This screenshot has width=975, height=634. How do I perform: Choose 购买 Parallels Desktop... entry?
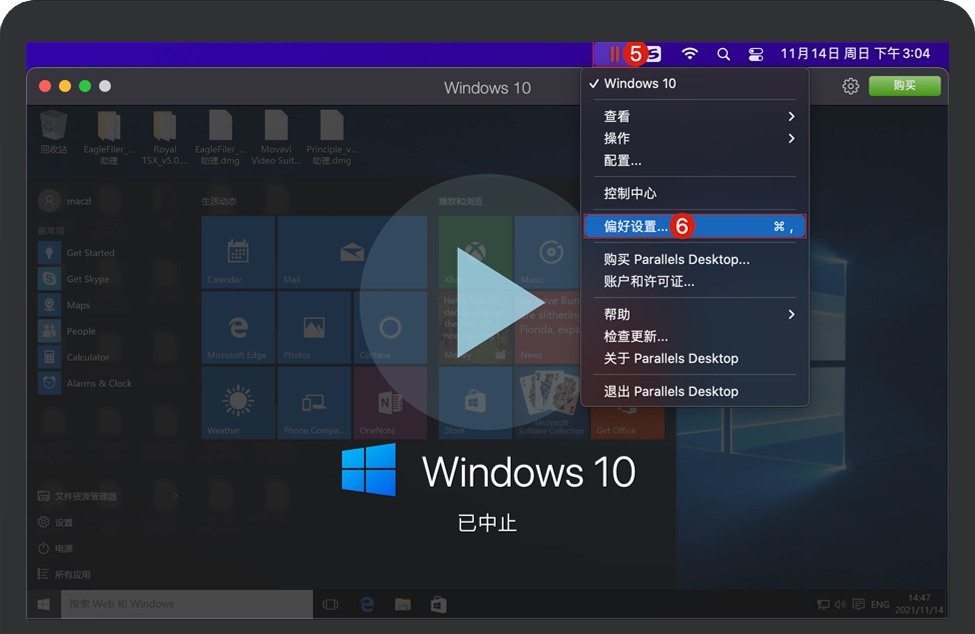695,259
